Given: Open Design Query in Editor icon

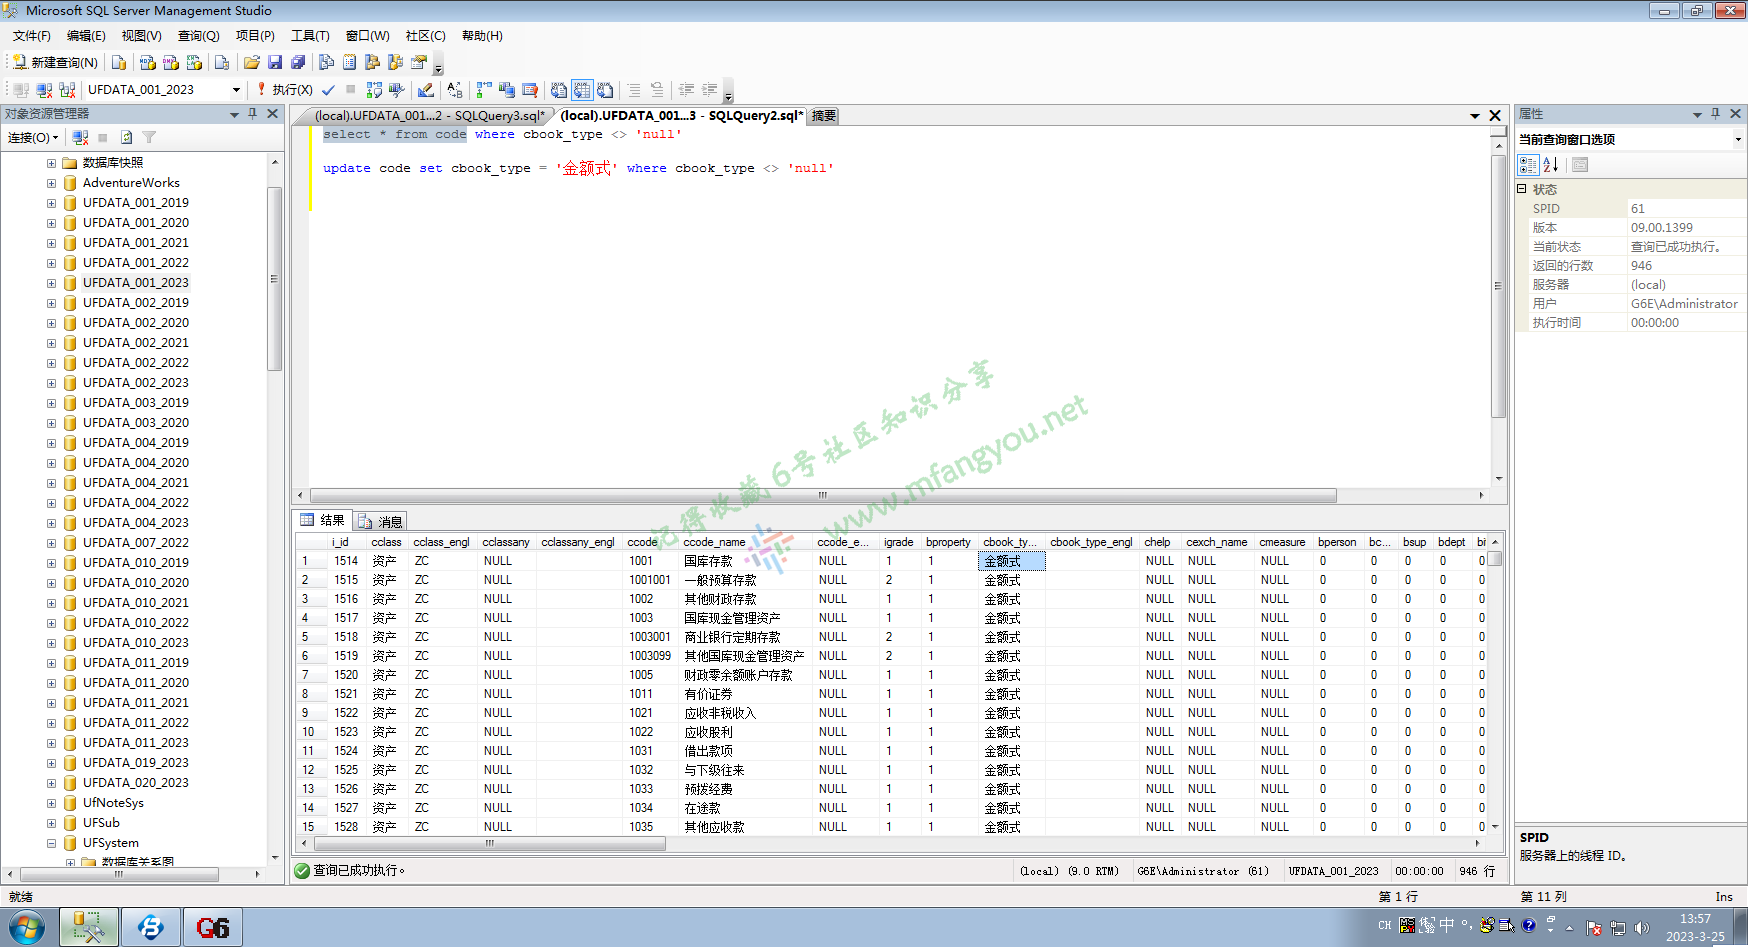Looking at the screenshot, I should click(426, 89).
